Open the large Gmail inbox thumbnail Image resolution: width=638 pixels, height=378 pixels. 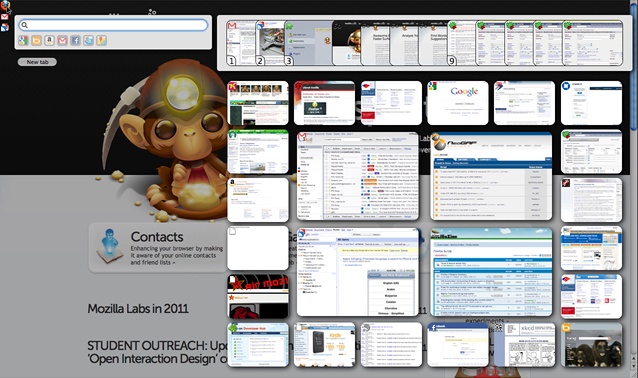(x=358, y=176)
